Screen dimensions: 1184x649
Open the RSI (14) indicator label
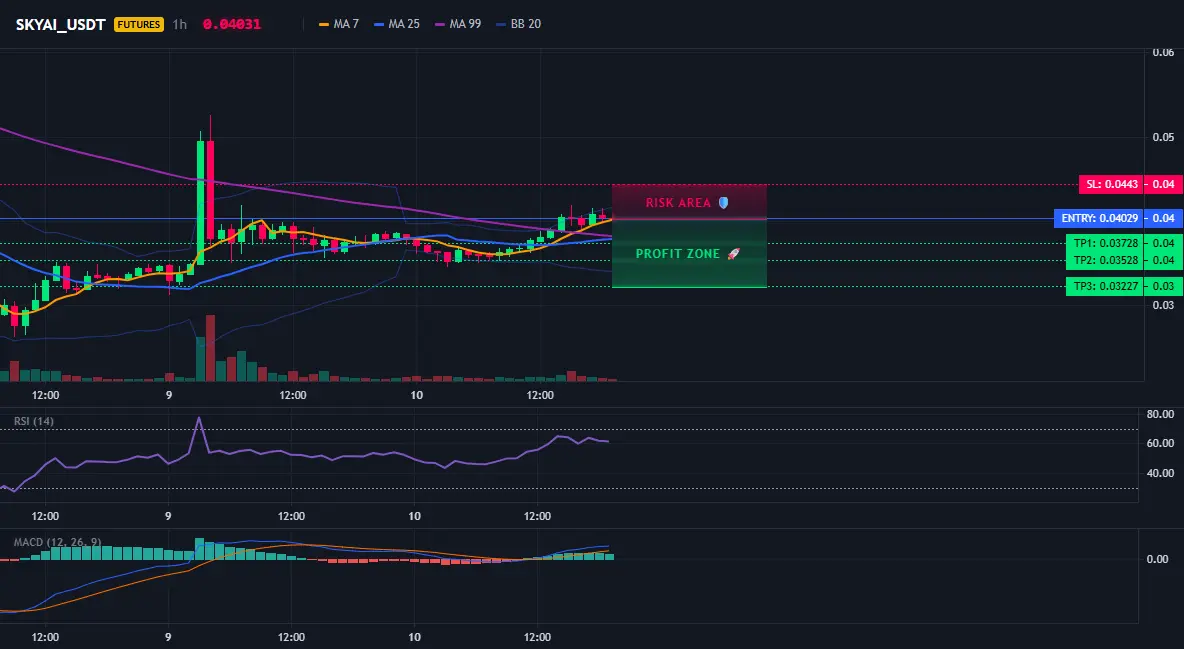[34, 421]
